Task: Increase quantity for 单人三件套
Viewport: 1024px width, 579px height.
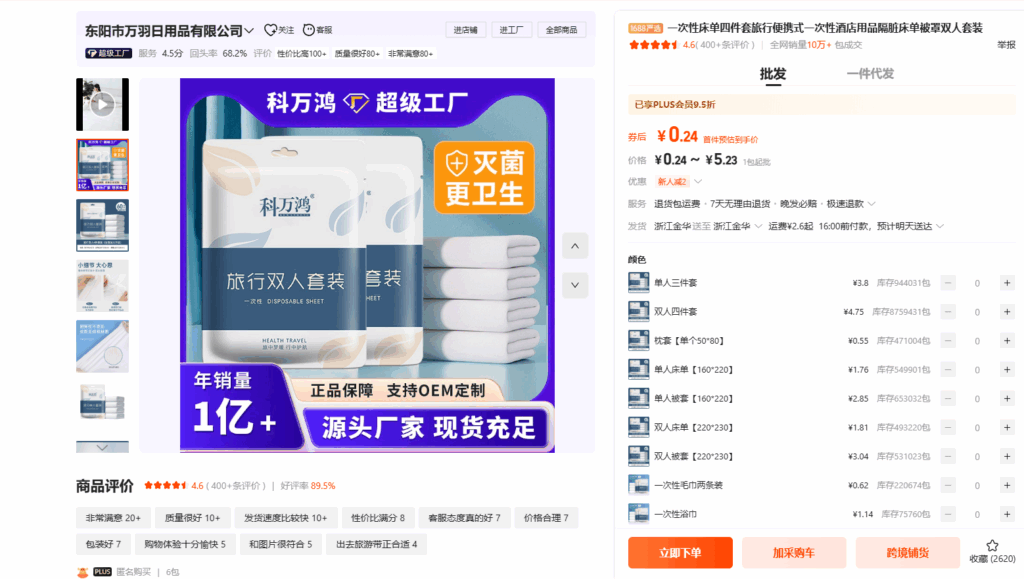Action: tap(1006, 283)
